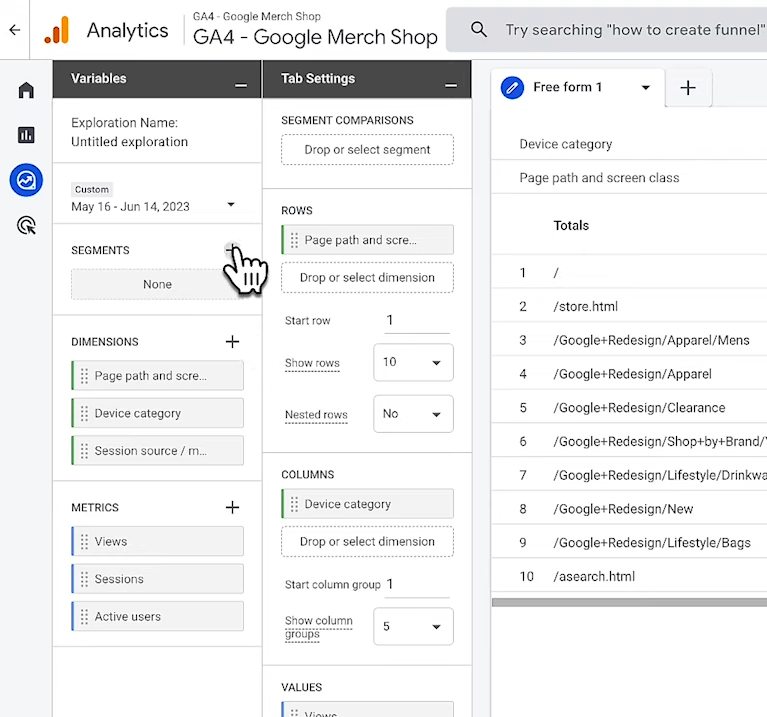Click the None segments placeholder
767x717 pixels.
tap(158, 284)
